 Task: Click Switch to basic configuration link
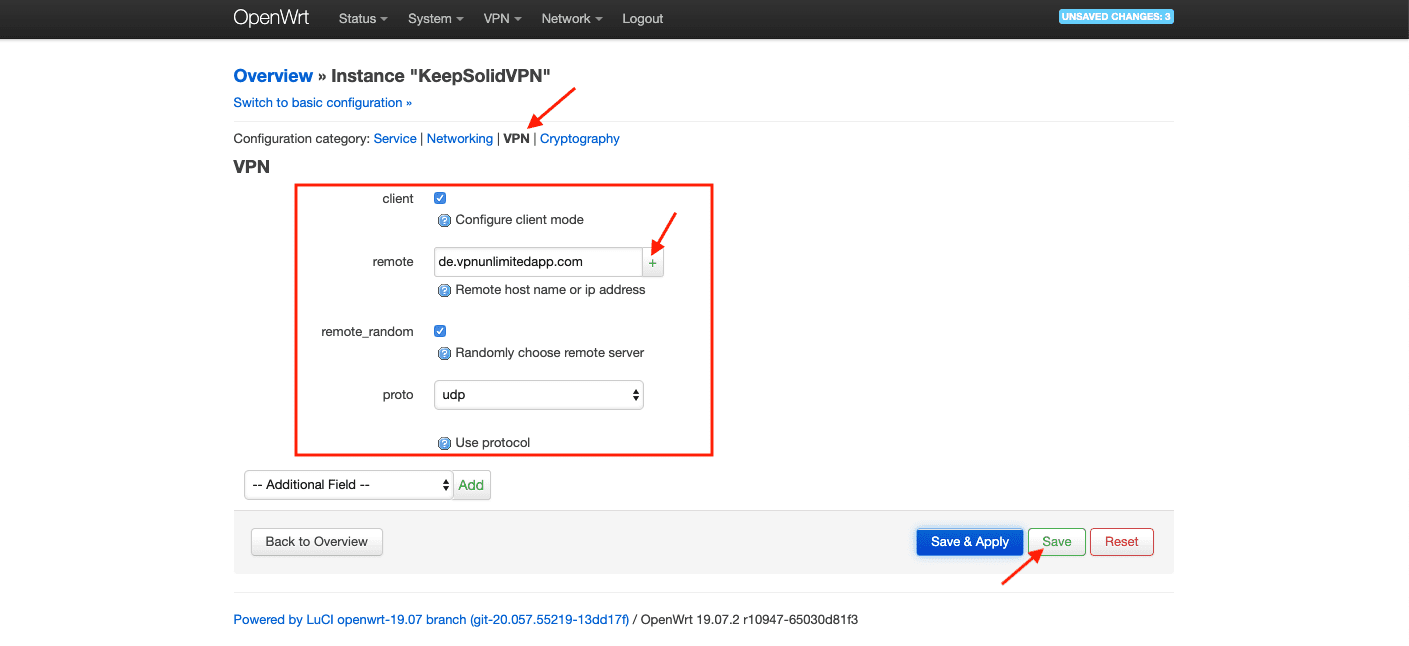[322, 103]
